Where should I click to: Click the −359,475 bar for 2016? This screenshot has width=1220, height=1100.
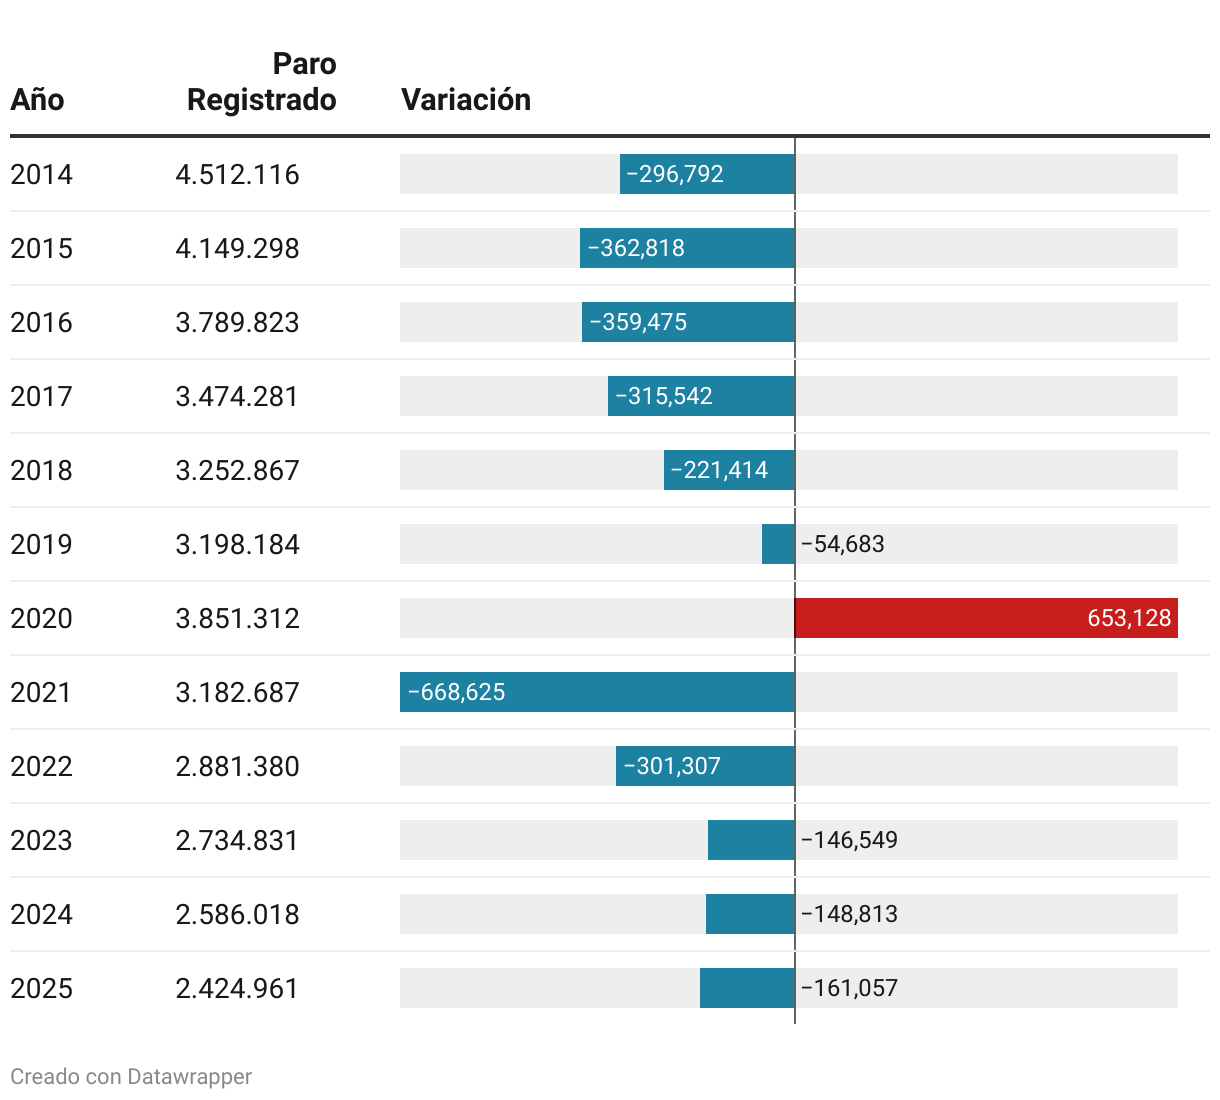[688, 322]
